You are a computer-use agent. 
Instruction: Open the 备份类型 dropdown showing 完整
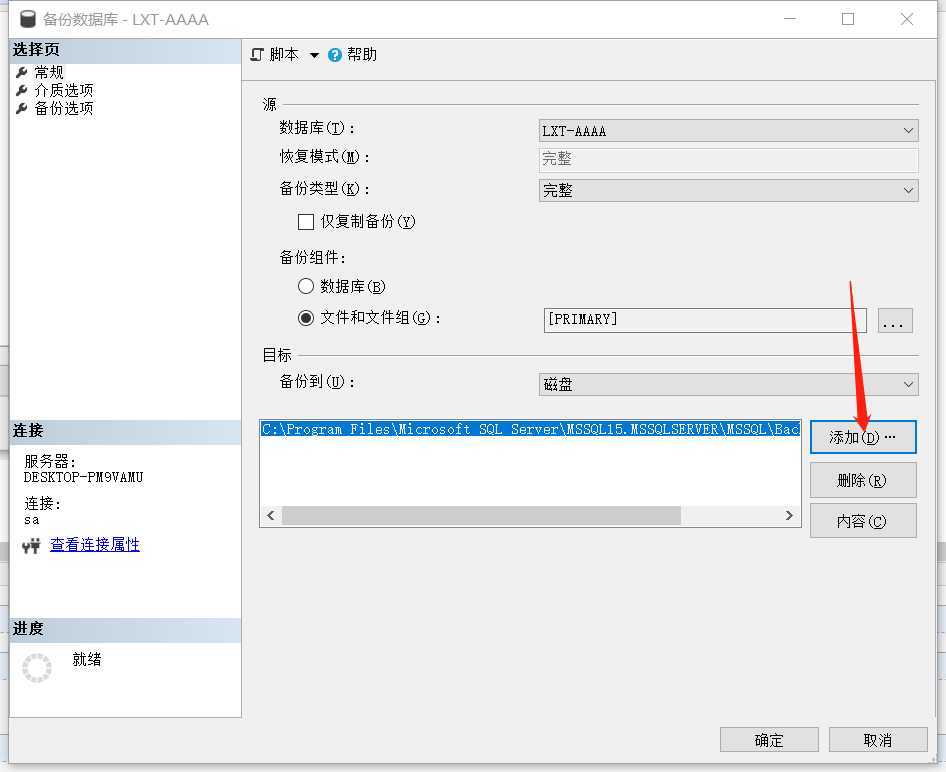tap(728, 191)
